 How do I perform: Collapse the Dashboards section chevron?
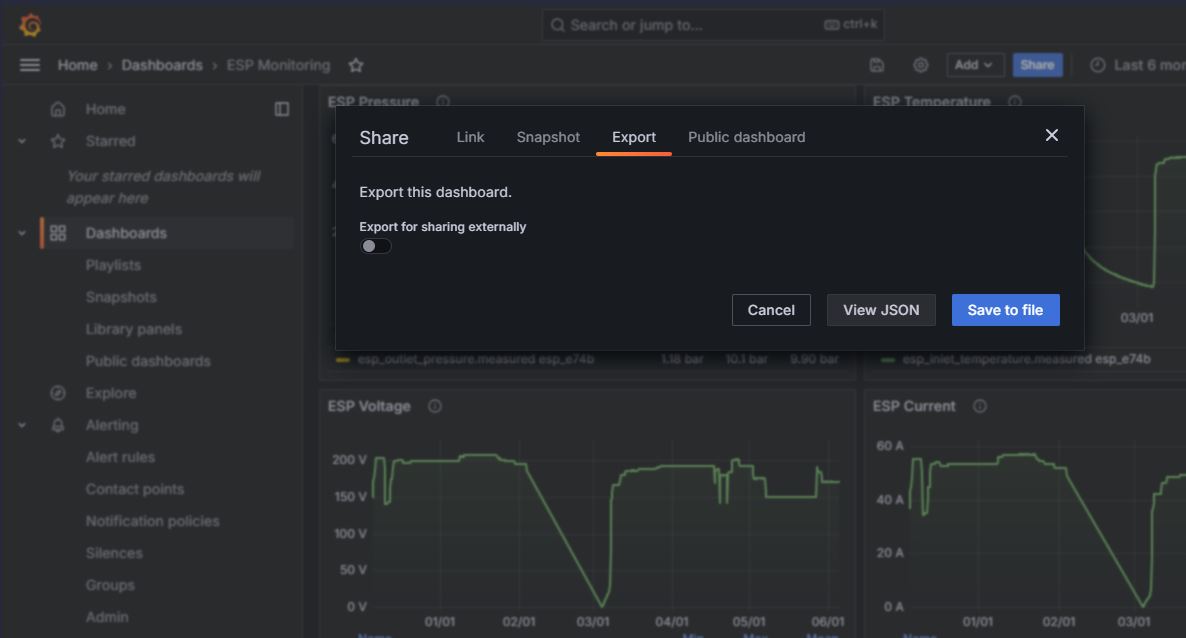coord(22,233)
